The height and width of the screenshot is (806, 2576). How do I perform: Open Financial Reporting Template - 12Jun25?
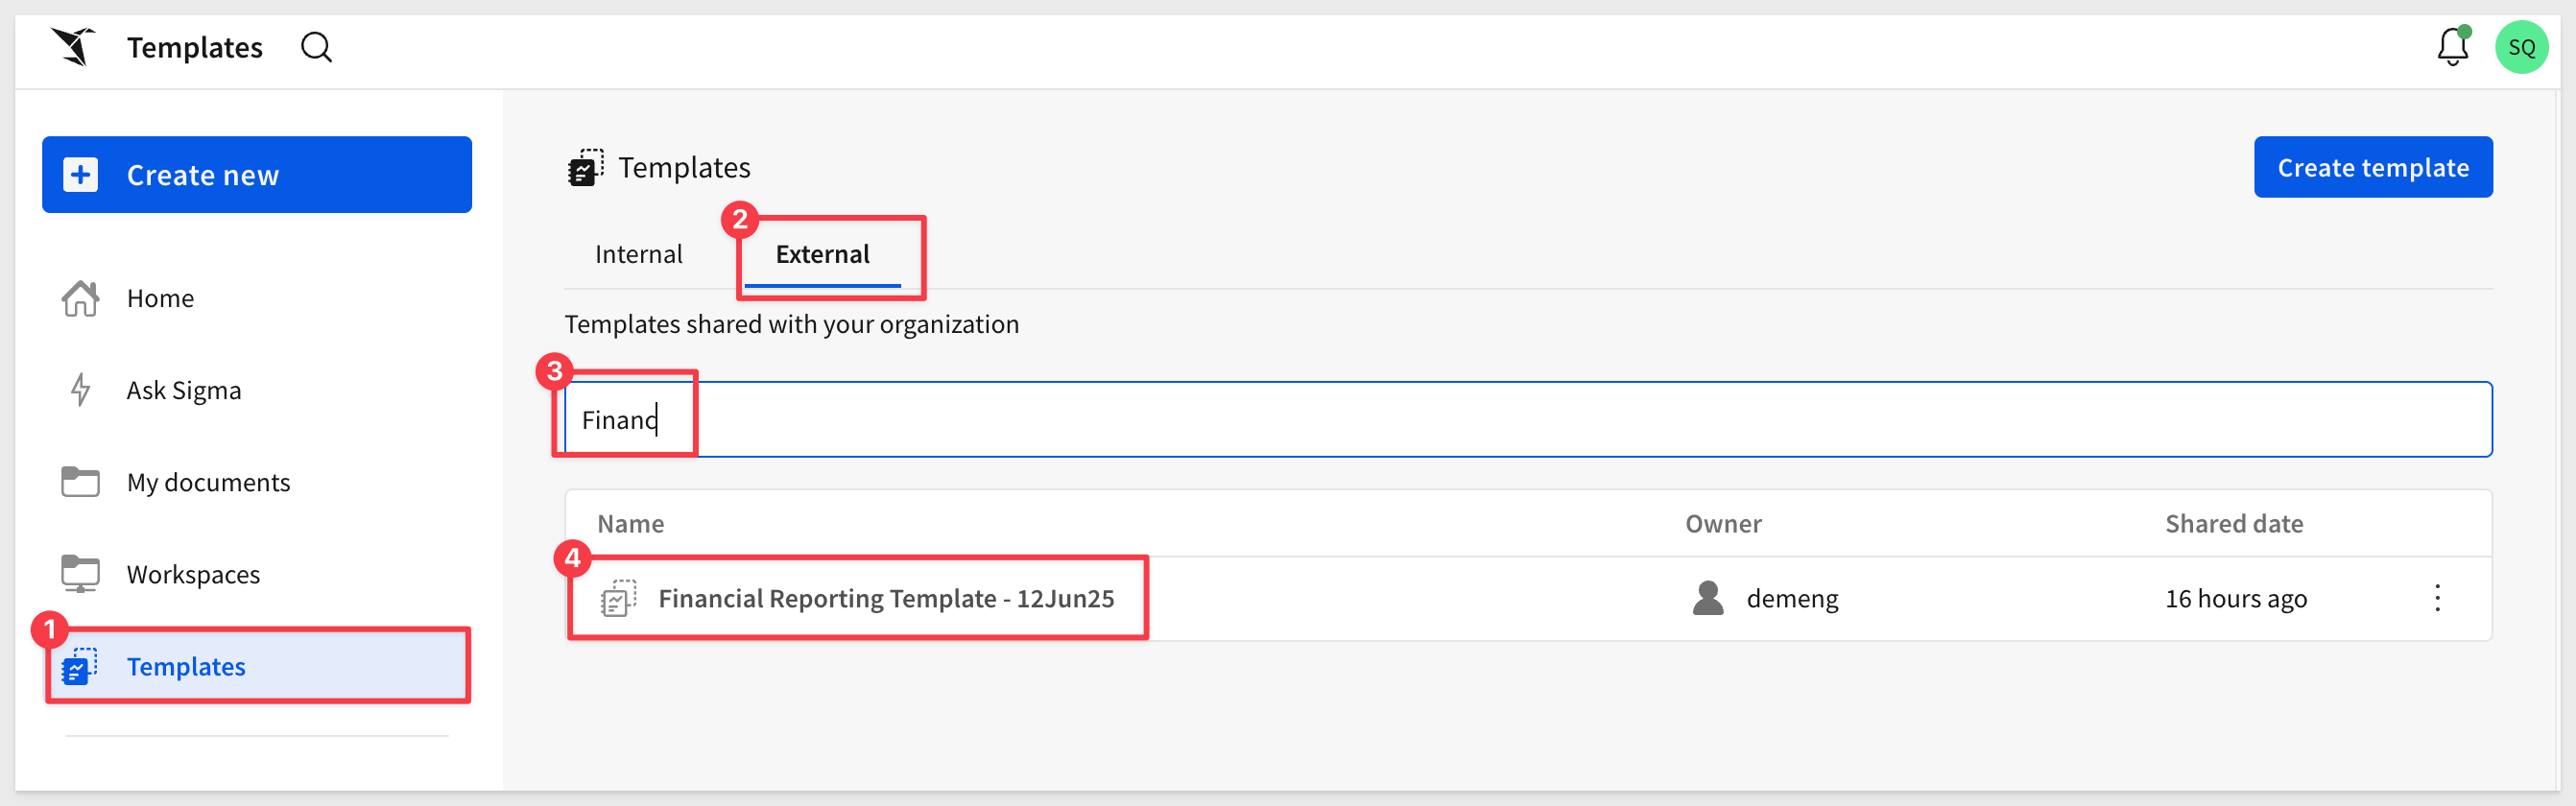click(x=886, y=598)
